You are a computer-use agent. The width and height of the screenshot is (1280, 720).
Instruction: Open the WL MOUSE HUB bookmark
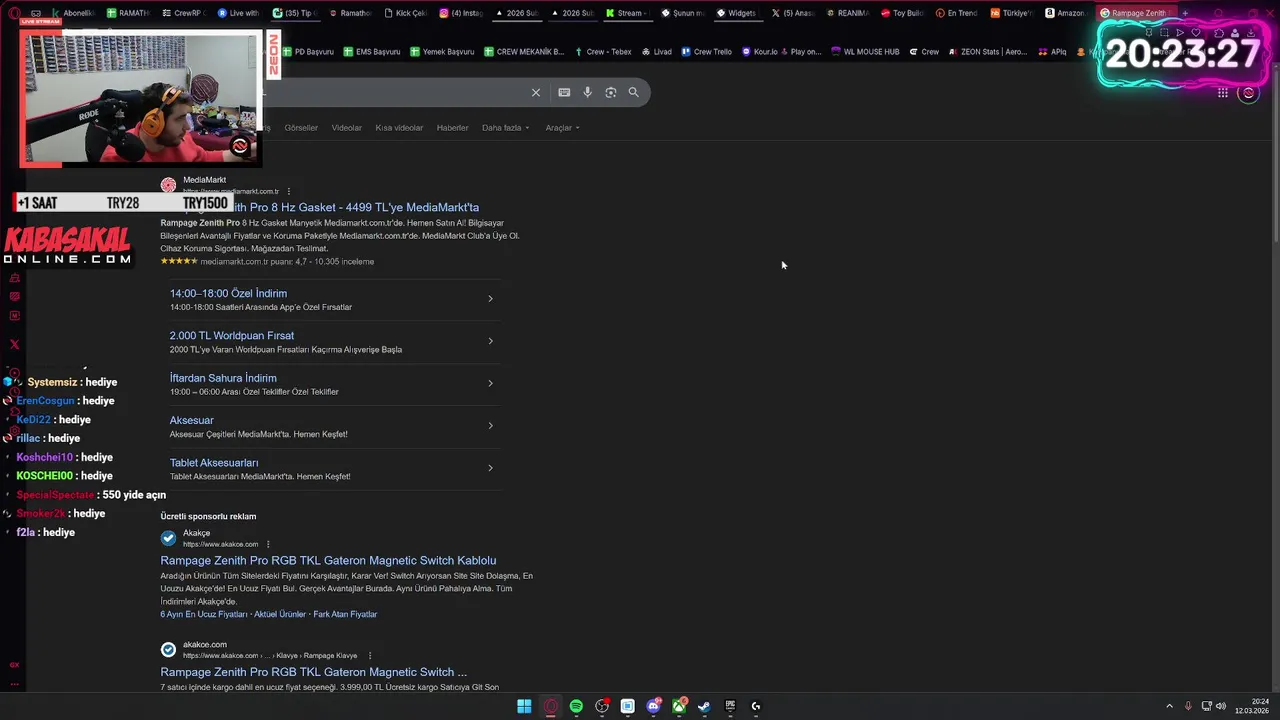click(x=865, y=52)
